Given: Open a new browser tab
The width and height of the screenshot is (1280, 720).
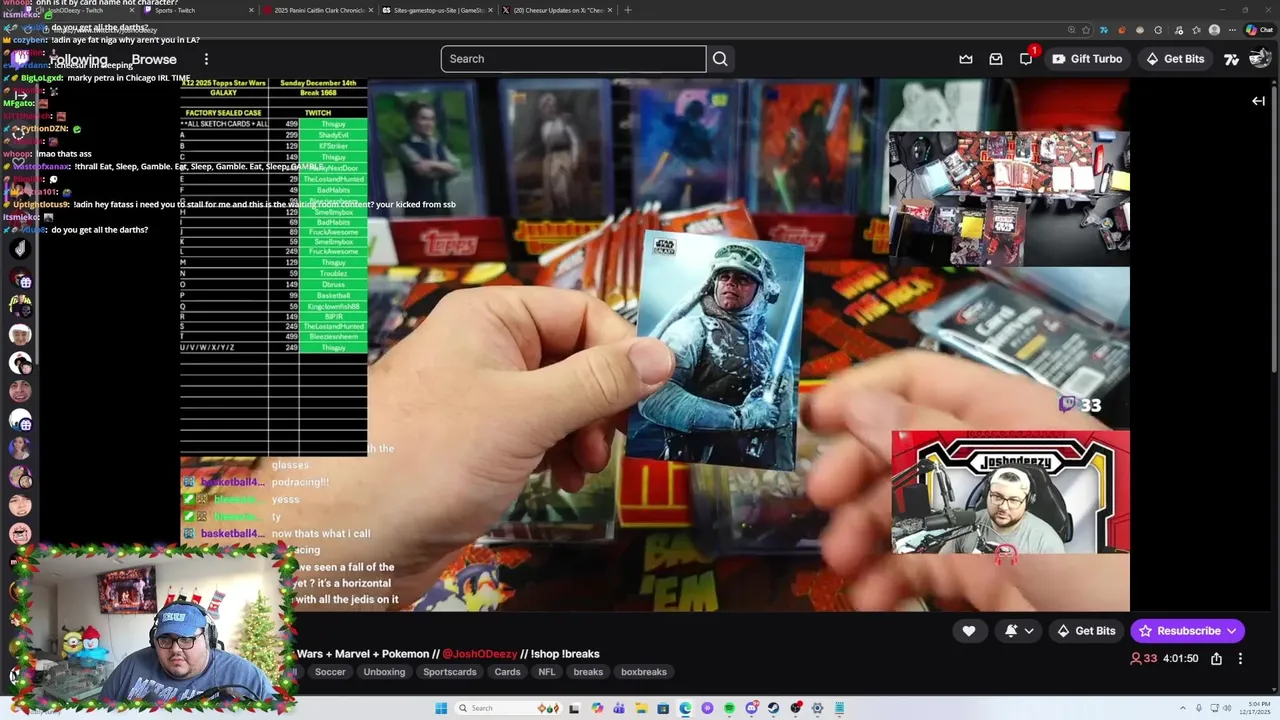Looking at the screenshot, I should click(x=628, y=10).
